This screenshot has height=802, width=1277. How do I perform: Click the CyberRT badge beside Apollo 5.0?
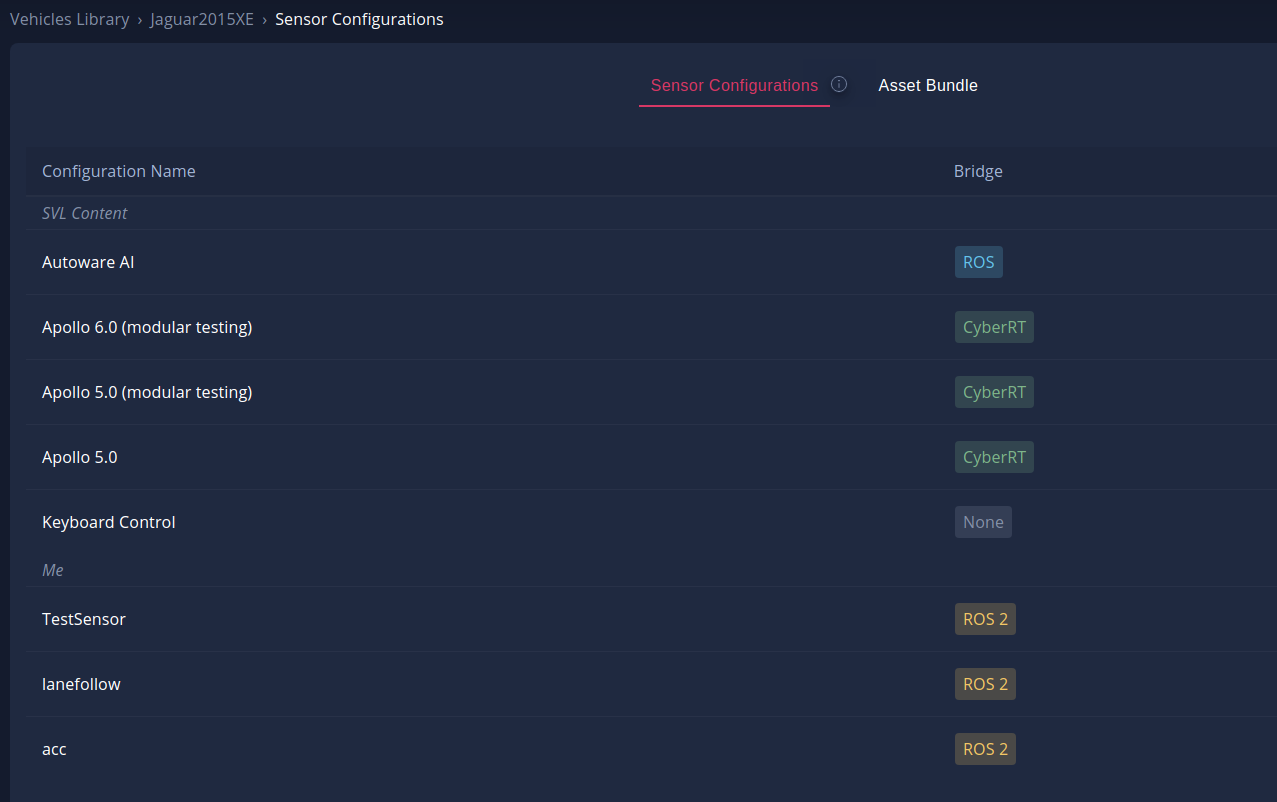[x=994, y=456]
